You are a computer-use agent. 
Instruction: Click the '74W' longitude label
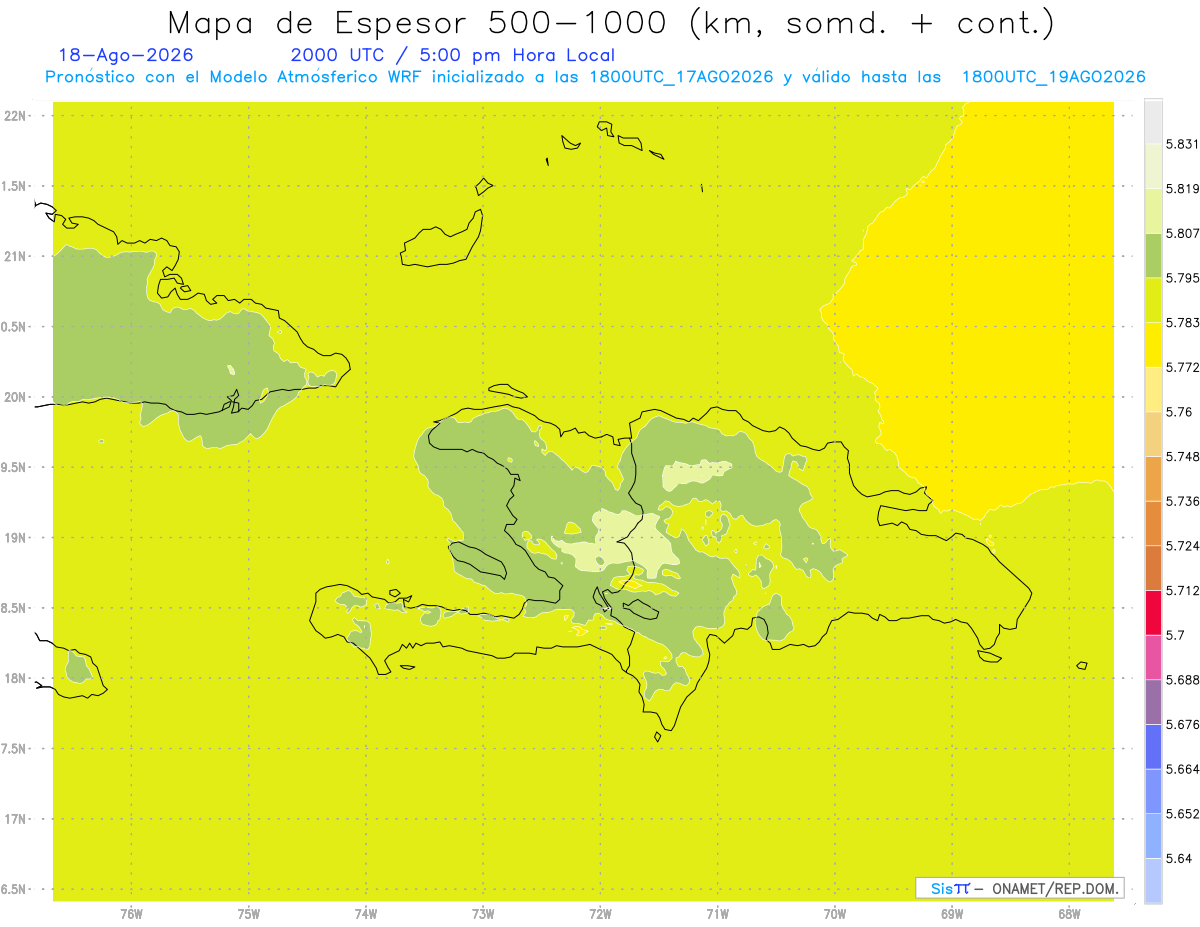click(x=366, y=914)
